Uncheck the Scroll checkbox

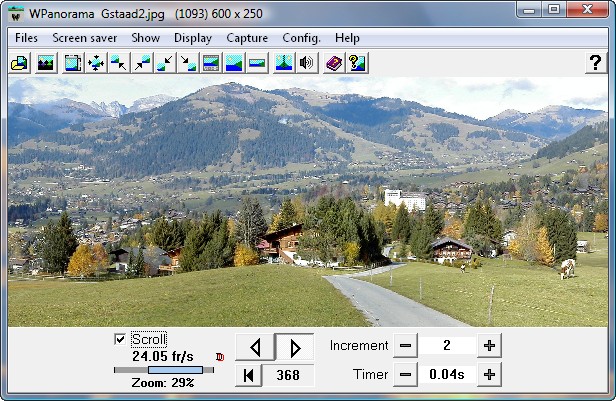pos(120,339)
